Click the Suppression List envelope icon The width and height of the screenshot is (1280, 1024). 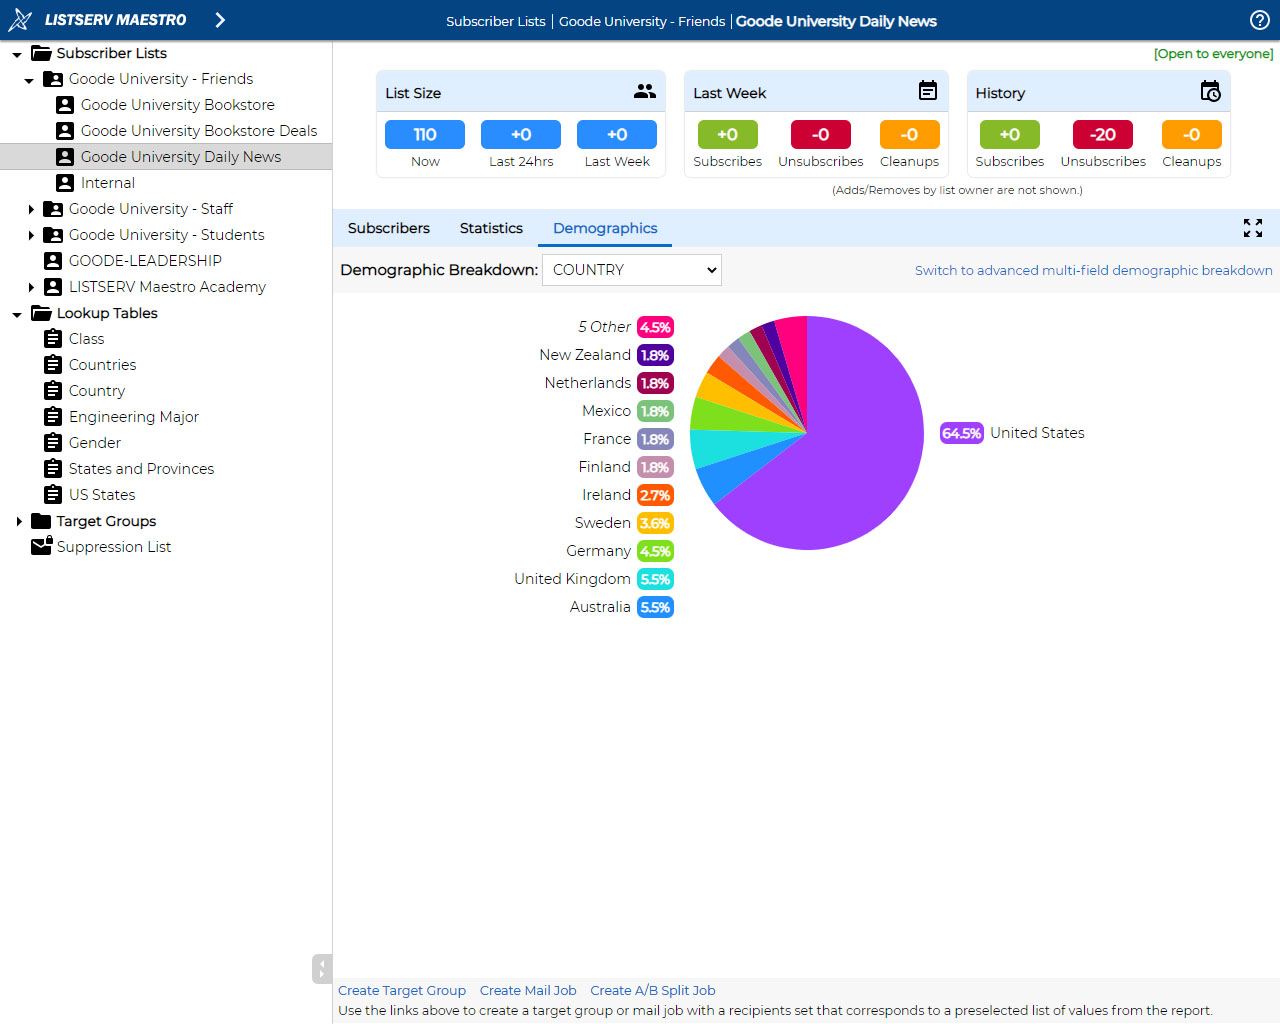tap(41, 546)
